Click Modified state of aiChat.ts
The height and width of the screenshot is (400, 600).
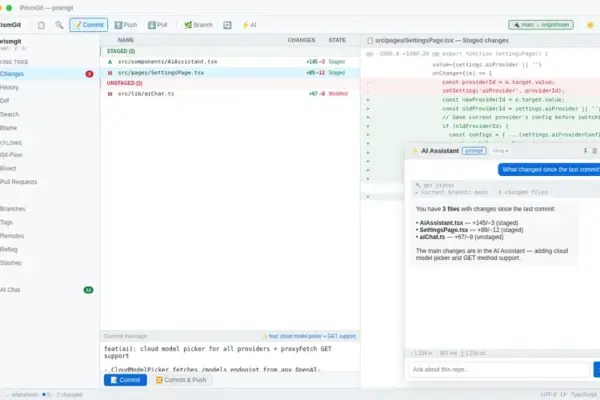338,94
